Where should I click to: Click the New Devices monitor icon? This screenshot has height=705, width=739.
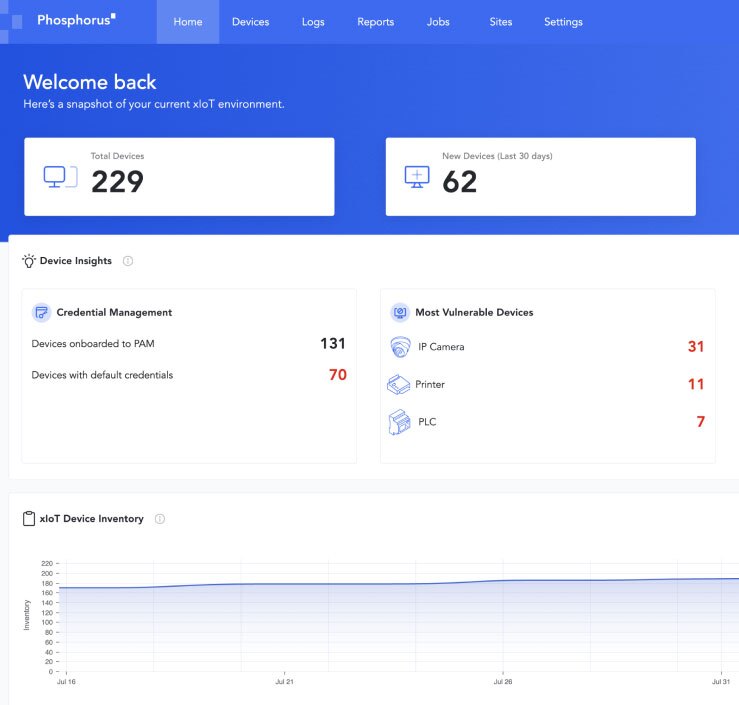point(416,177)
